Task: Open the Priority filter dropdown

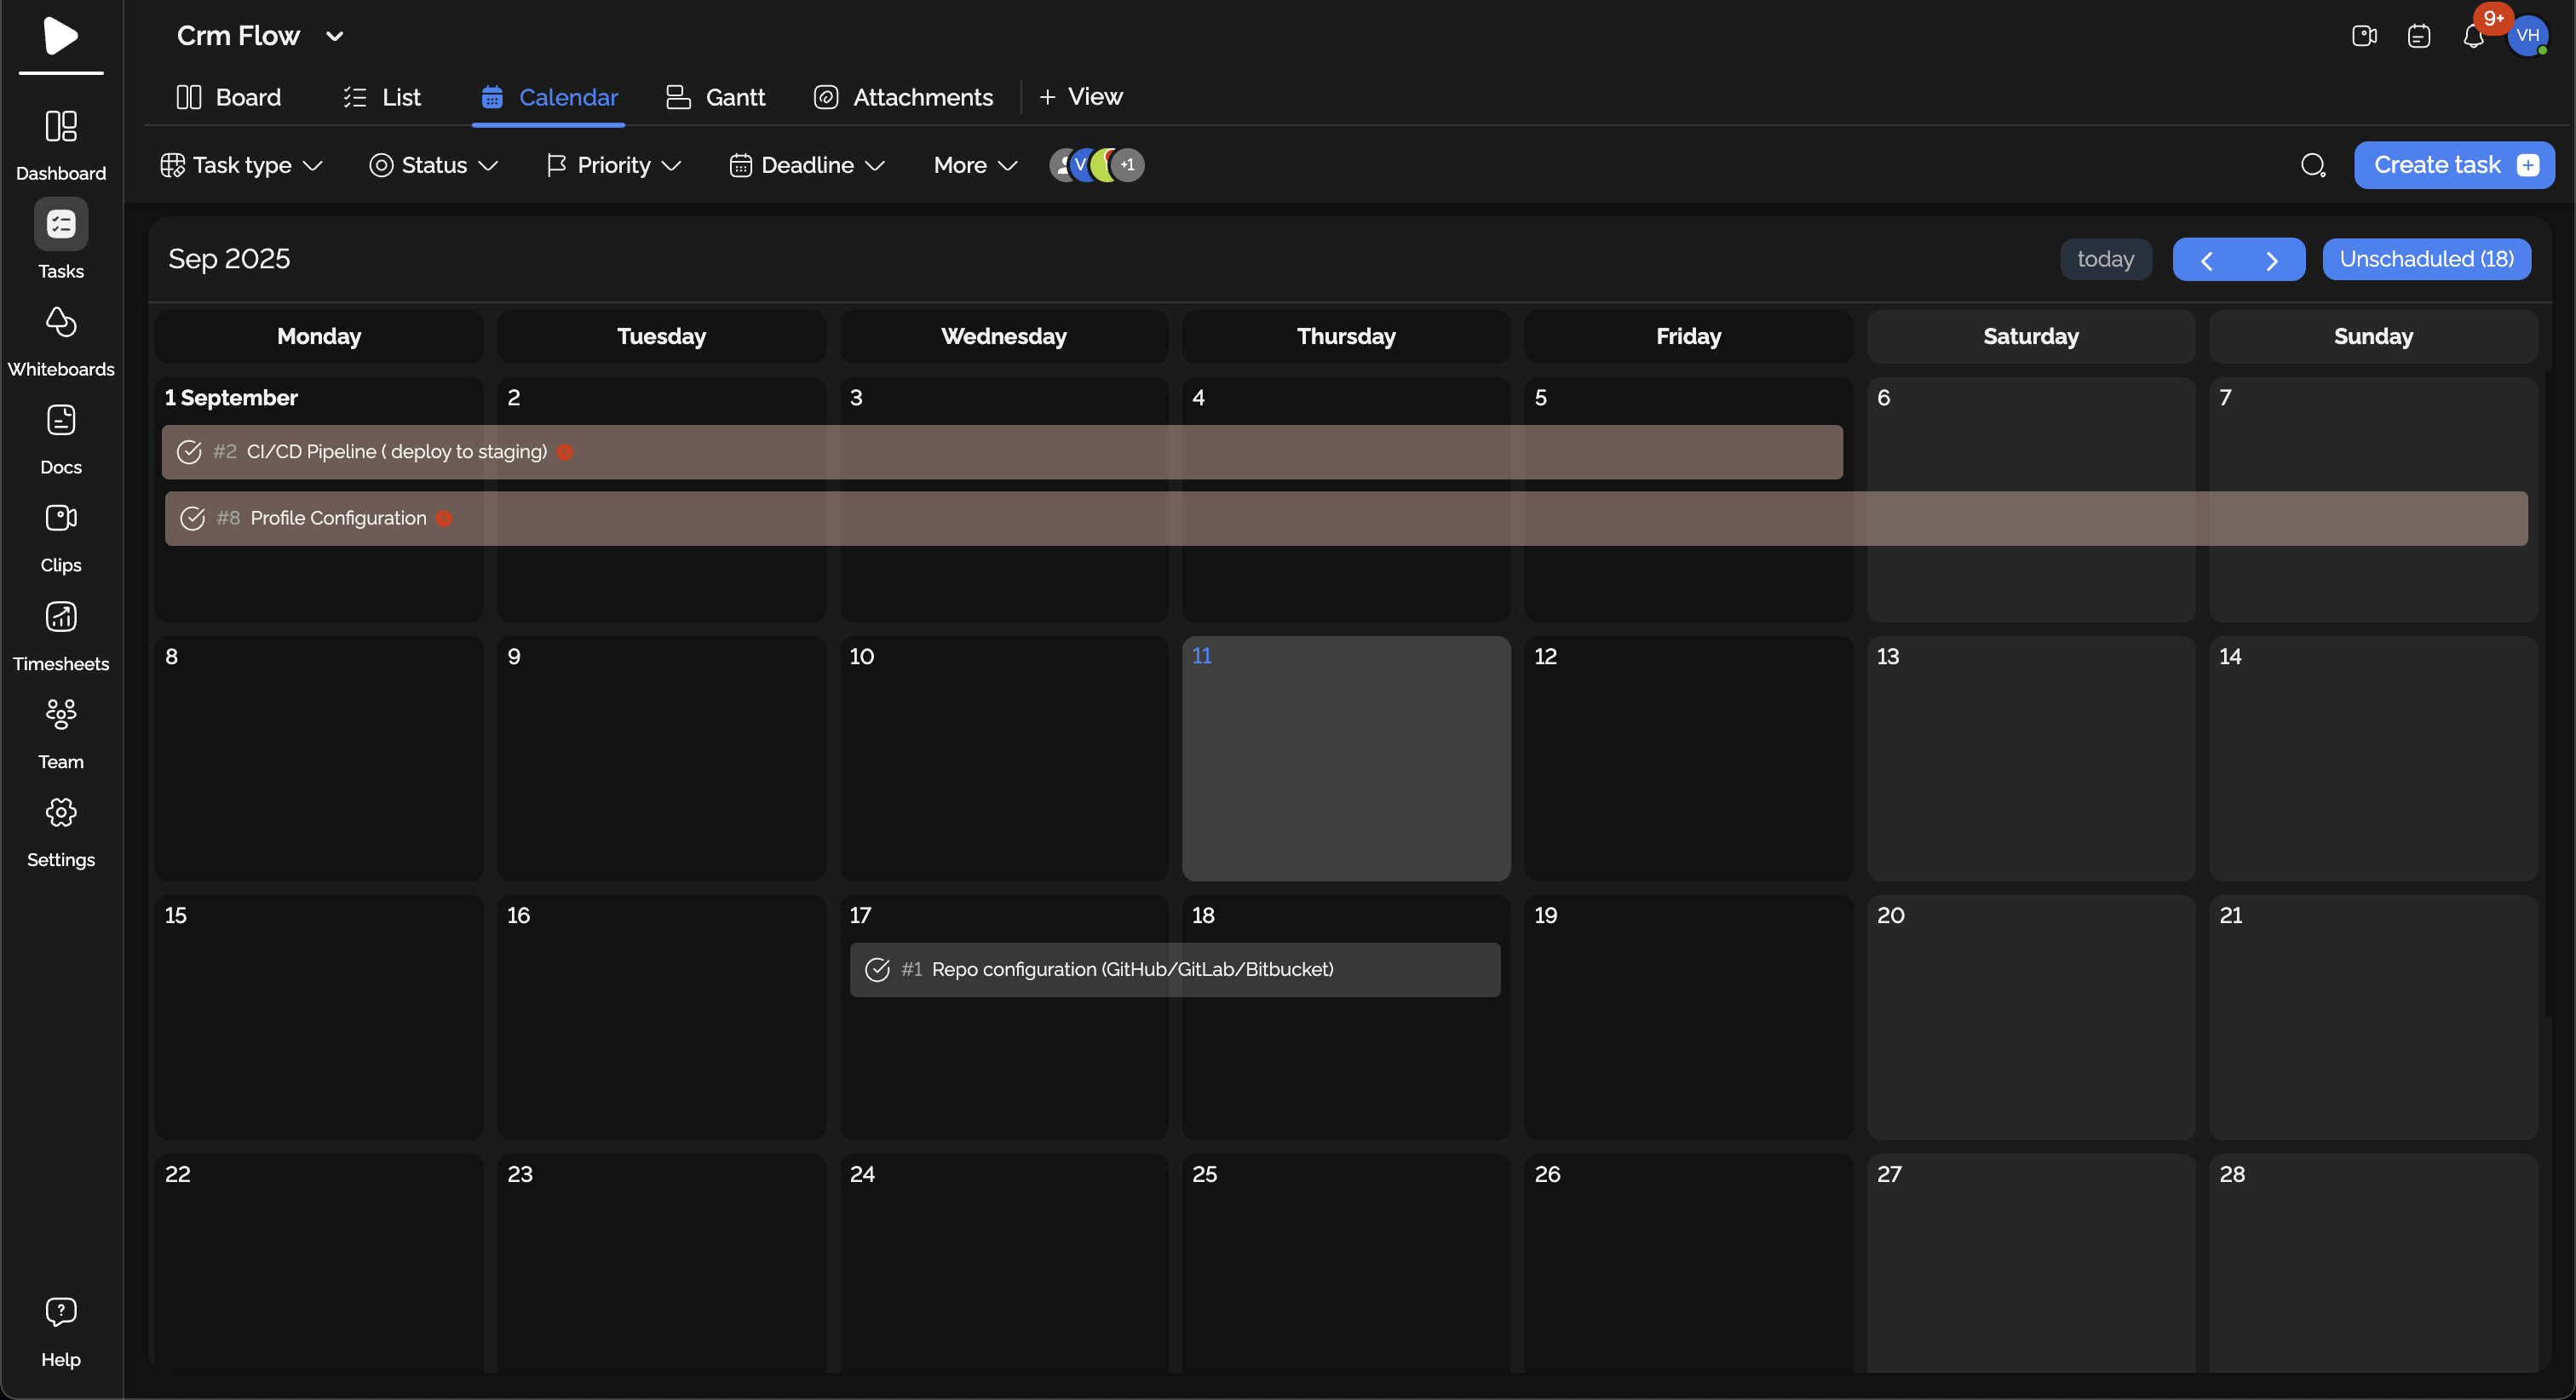Action: tap(614, 165)
